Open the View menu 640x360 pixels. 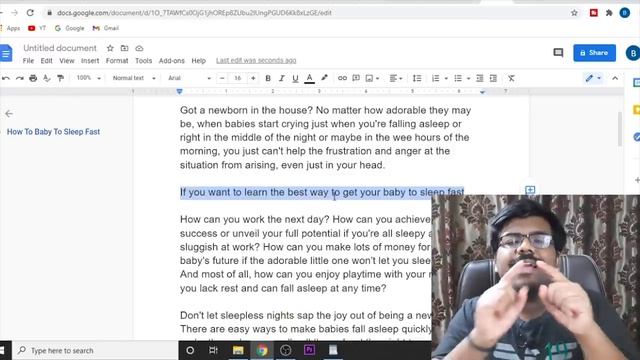[x=67, y=61]
